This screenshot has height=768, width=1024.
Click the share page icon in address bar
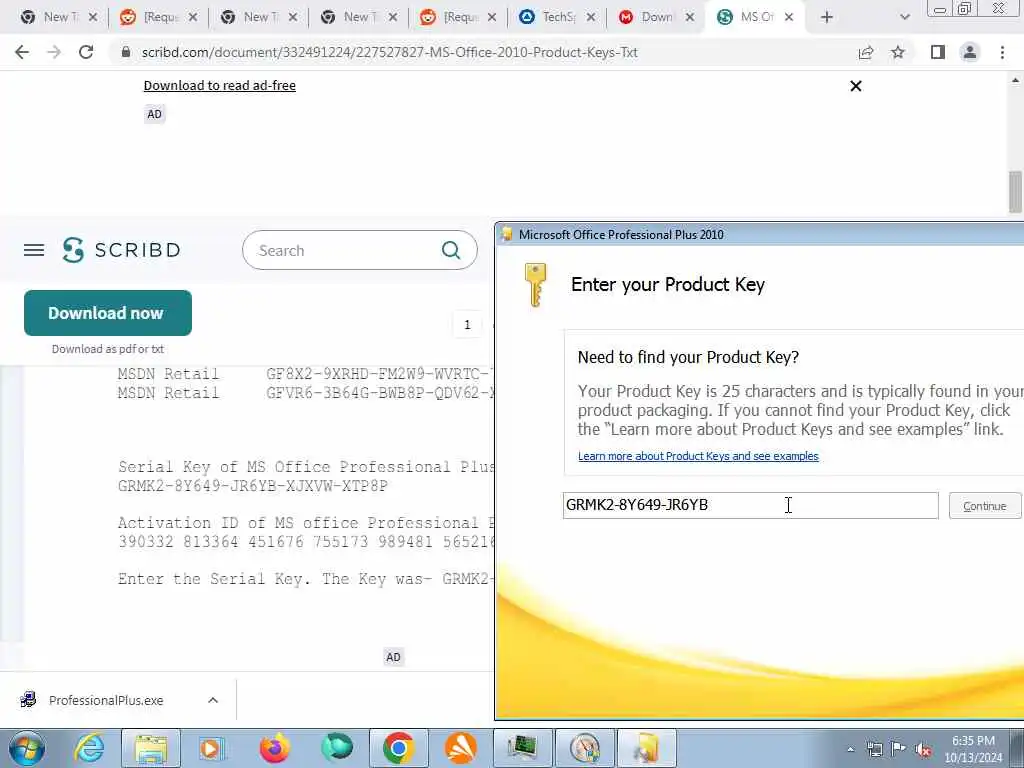(x=866, y=52)
